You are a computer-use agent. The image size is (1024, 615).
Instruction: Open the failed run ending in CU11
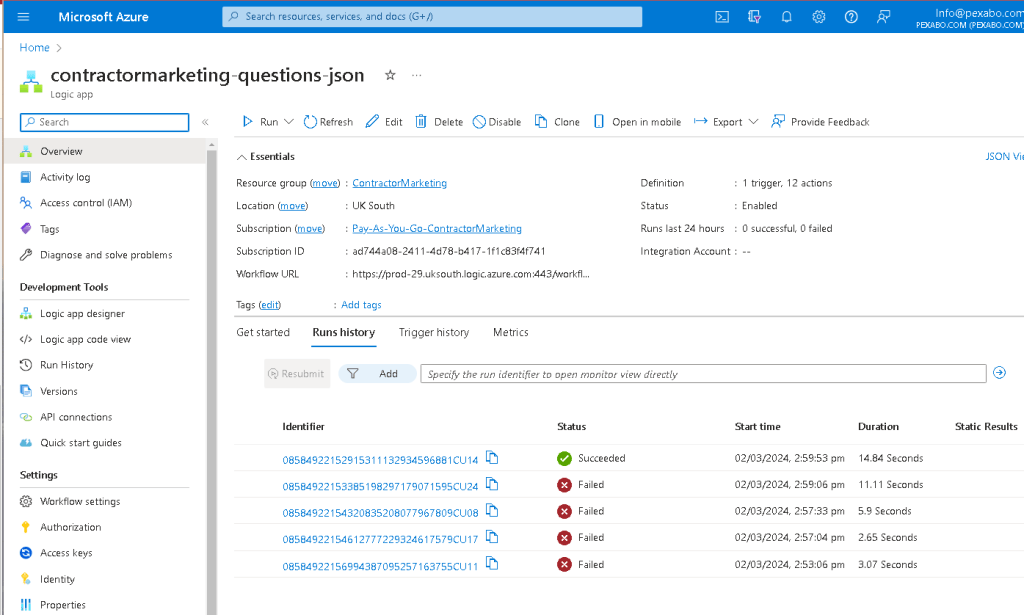pos(380,567)
